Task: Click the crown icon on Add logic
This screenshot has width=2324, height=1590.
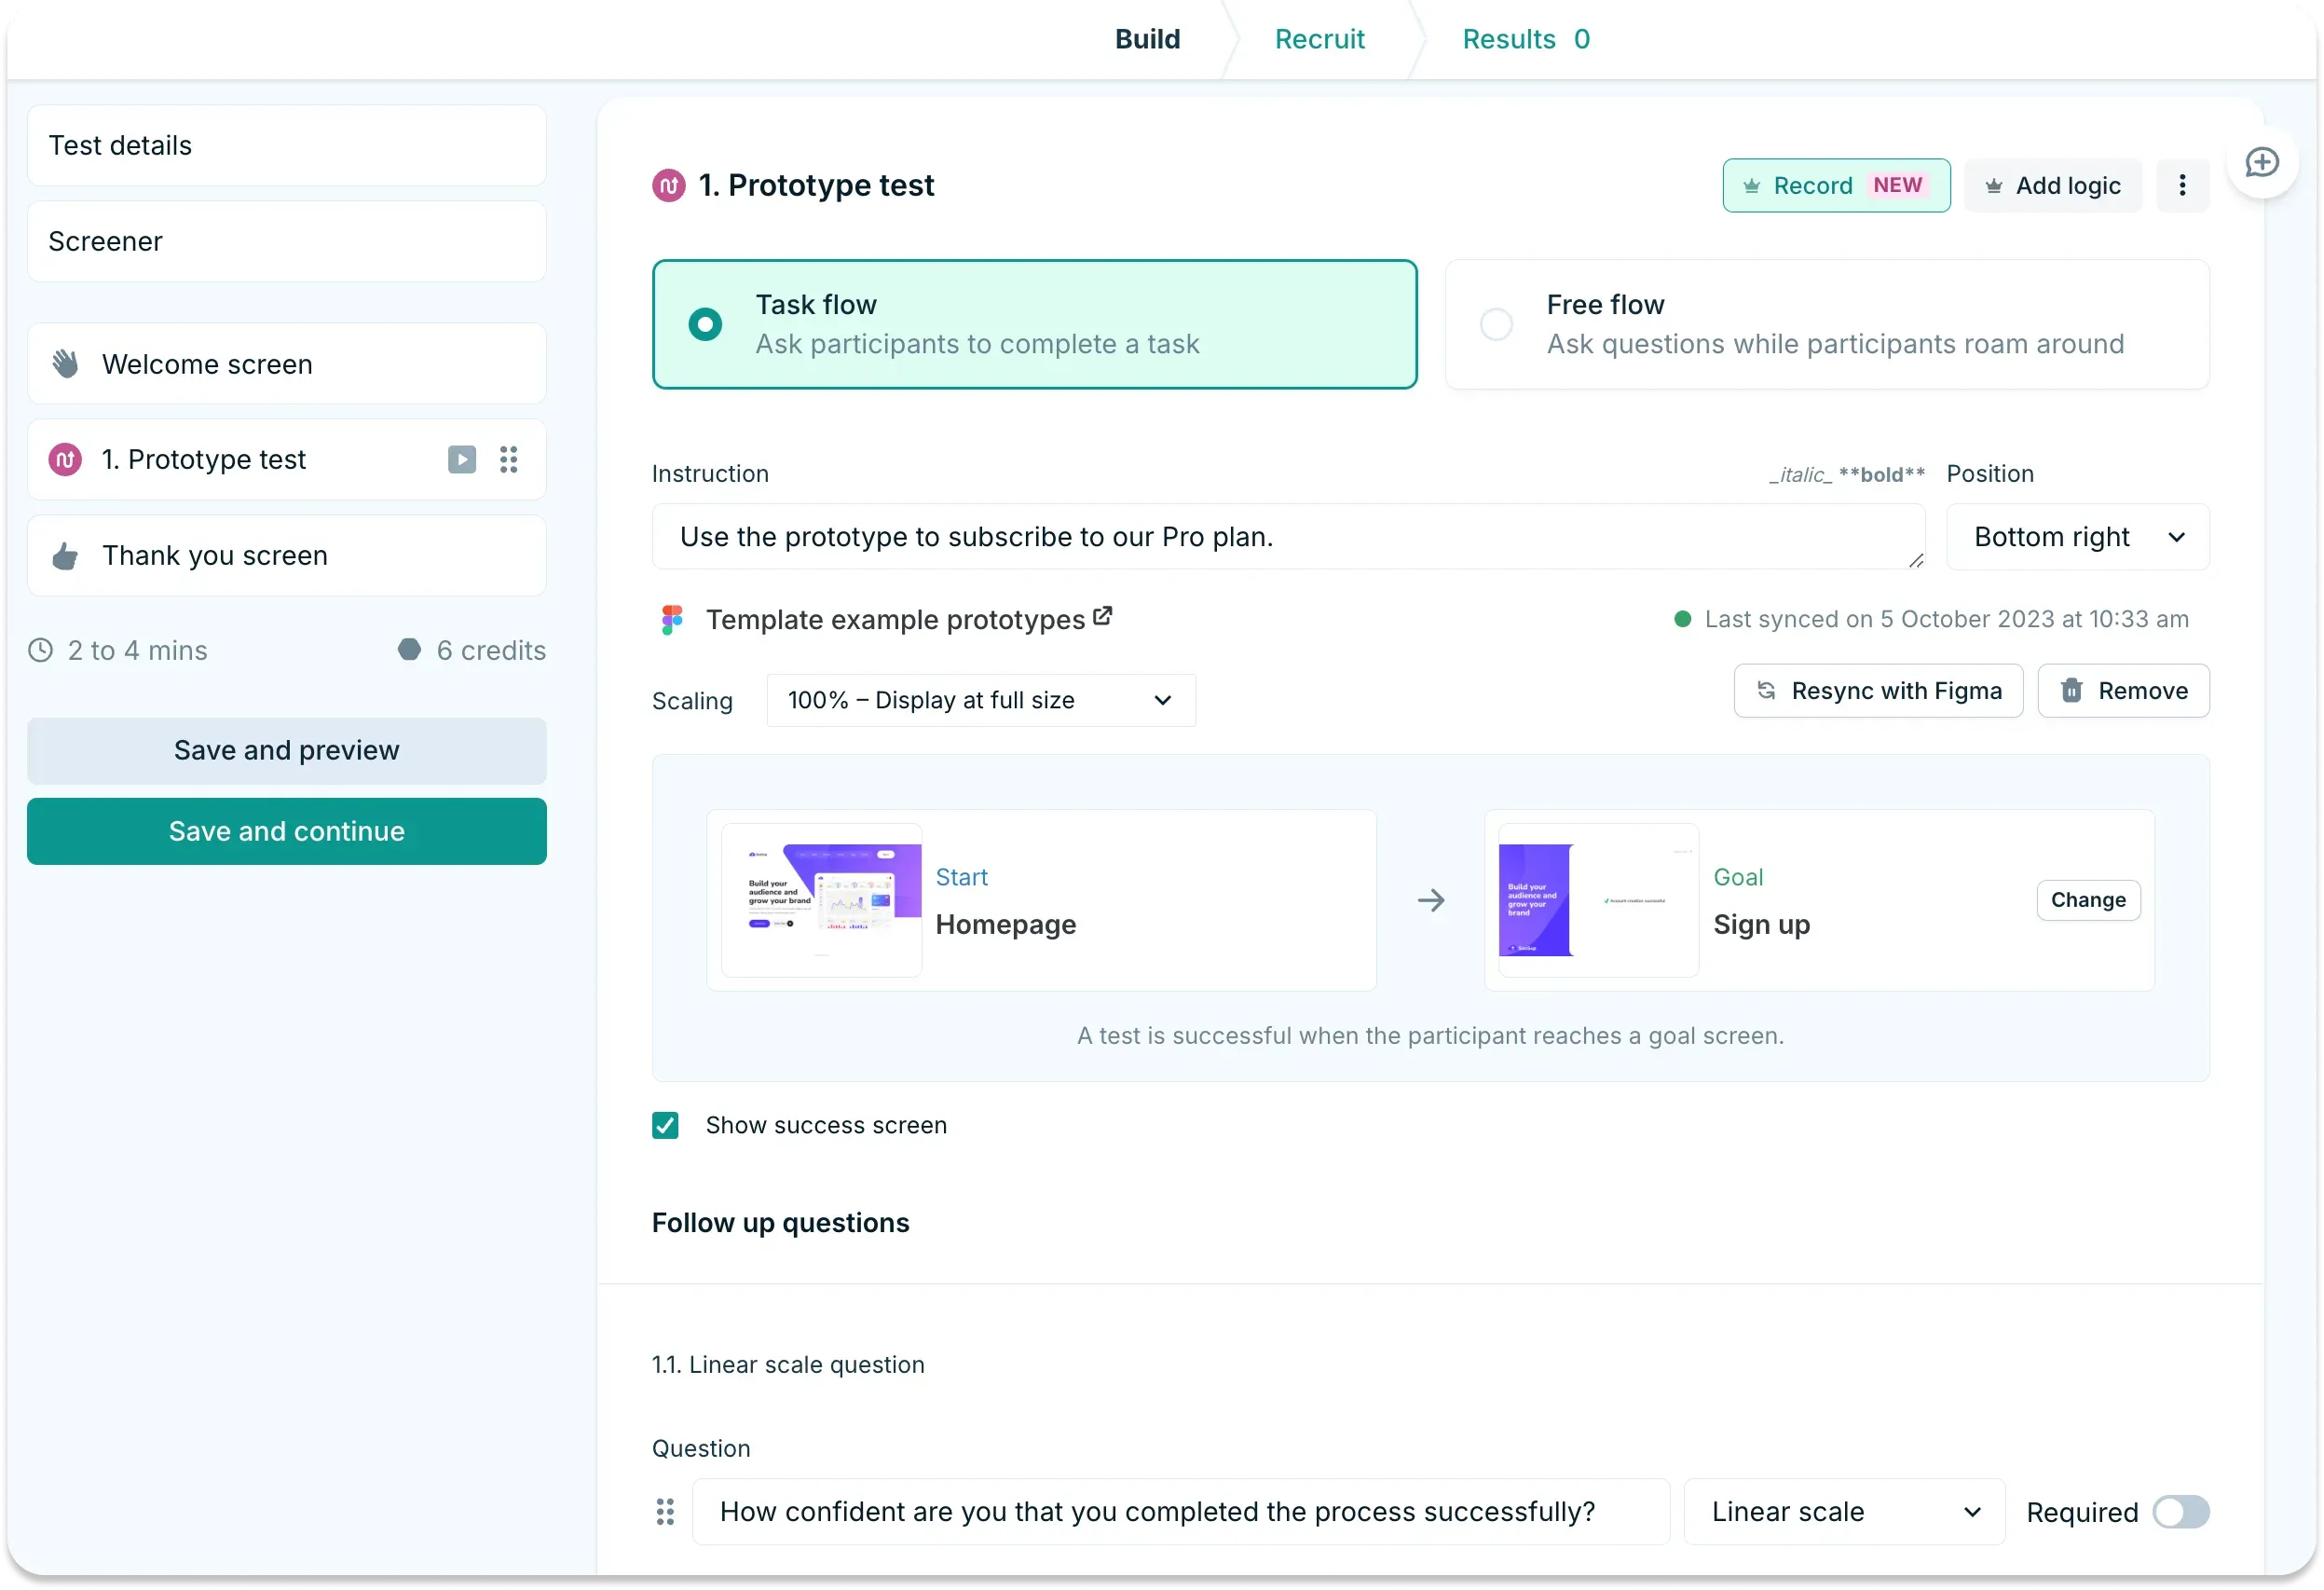Action: pos(1994,185)
